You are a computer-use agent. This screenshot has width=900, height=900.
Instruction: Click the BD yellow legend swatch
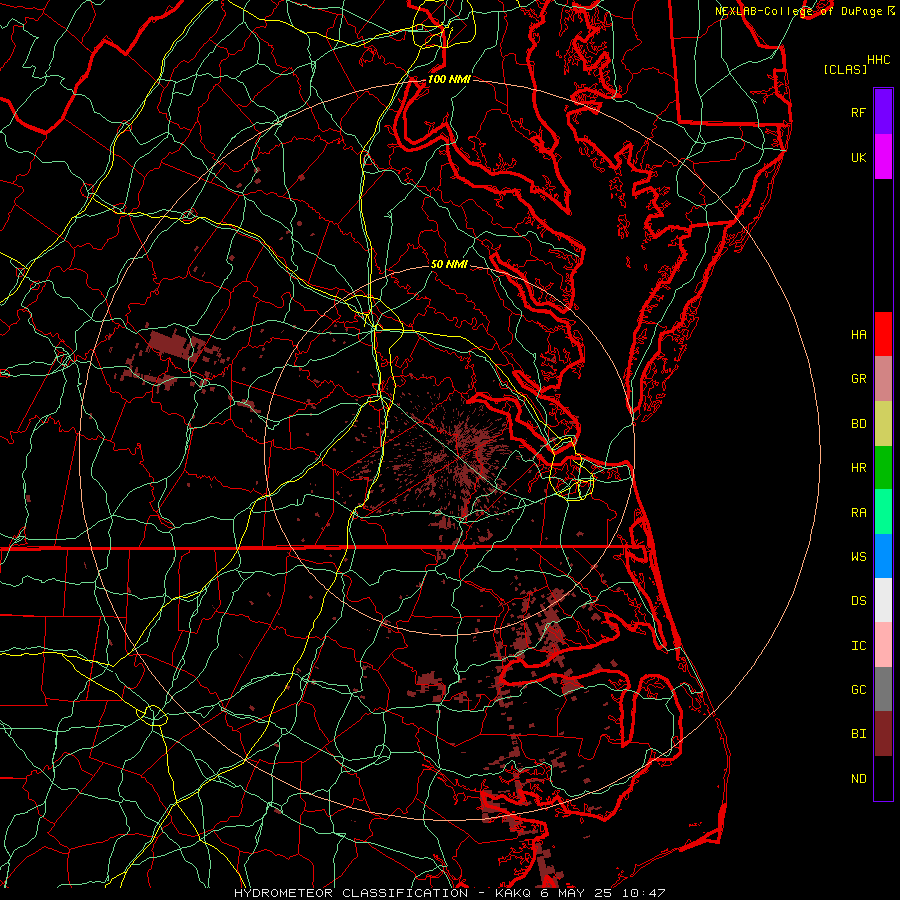click(x=883, y=423)
